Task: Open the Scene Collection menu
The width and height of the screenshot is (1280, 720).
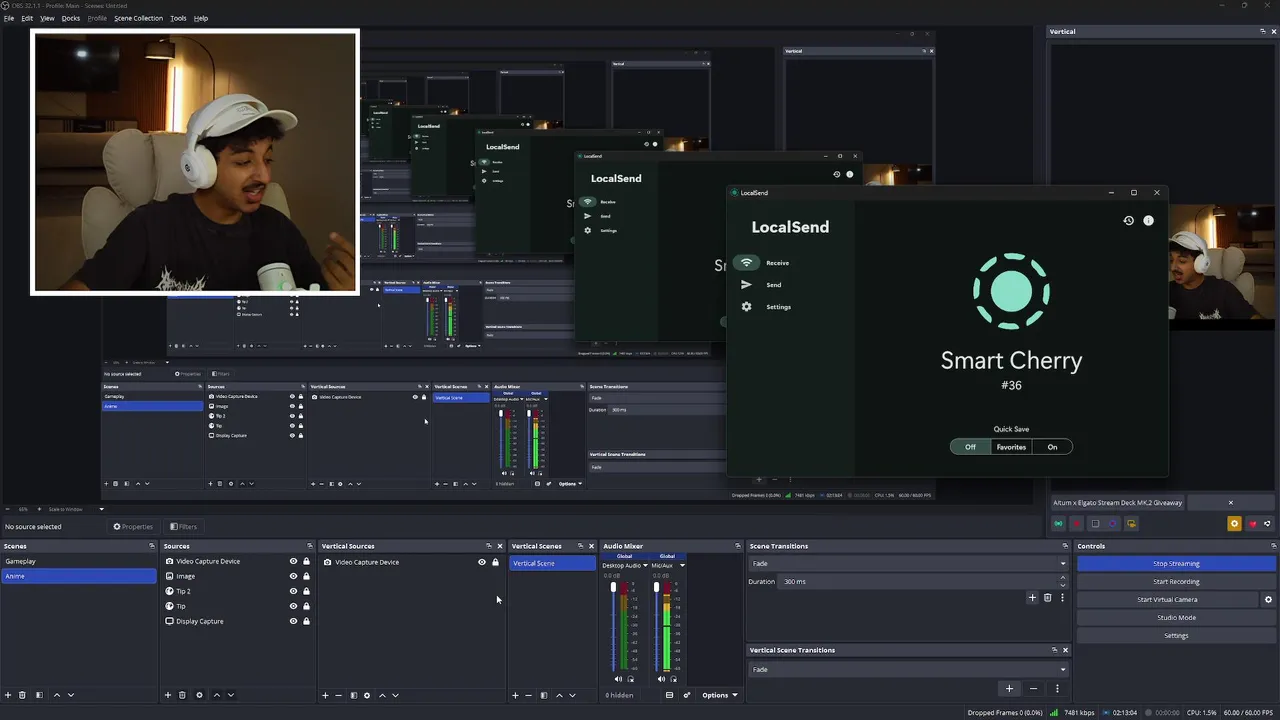Action: coord(138,18)
